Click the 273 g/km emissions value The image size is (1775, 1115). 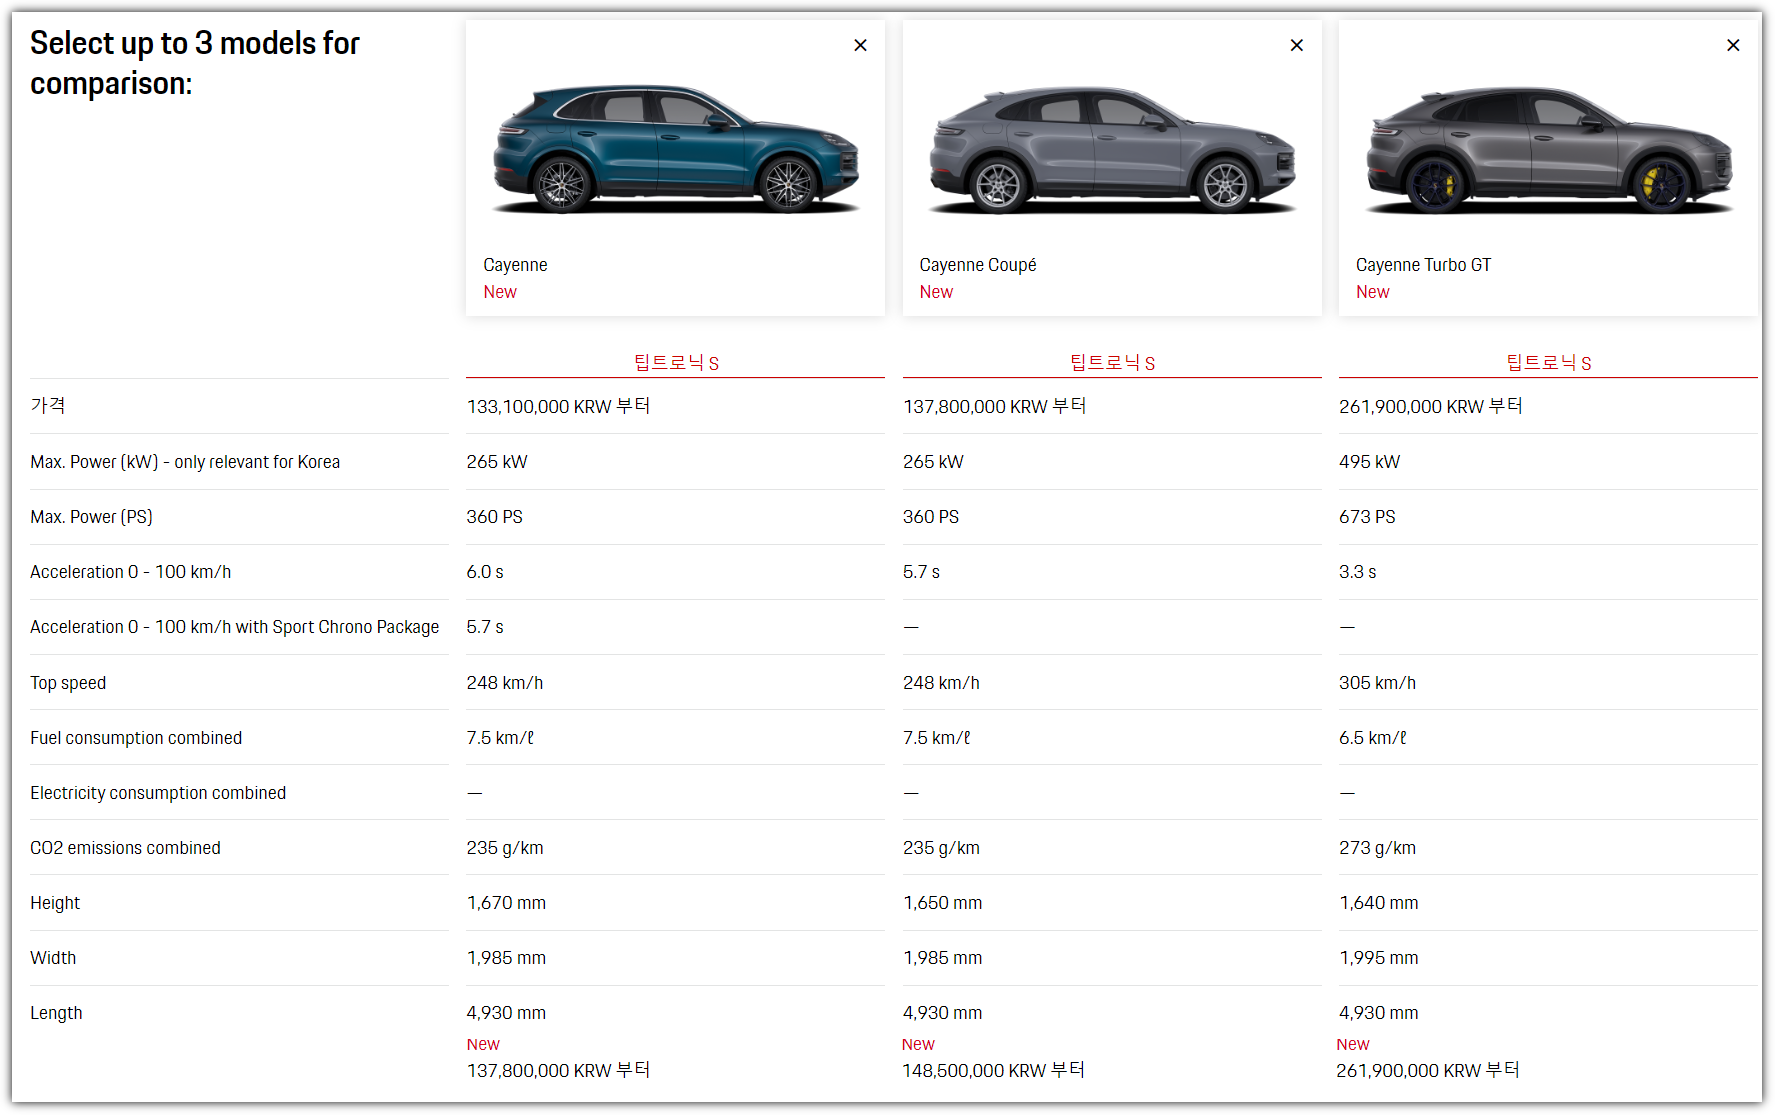click(x=1377, y=848)
